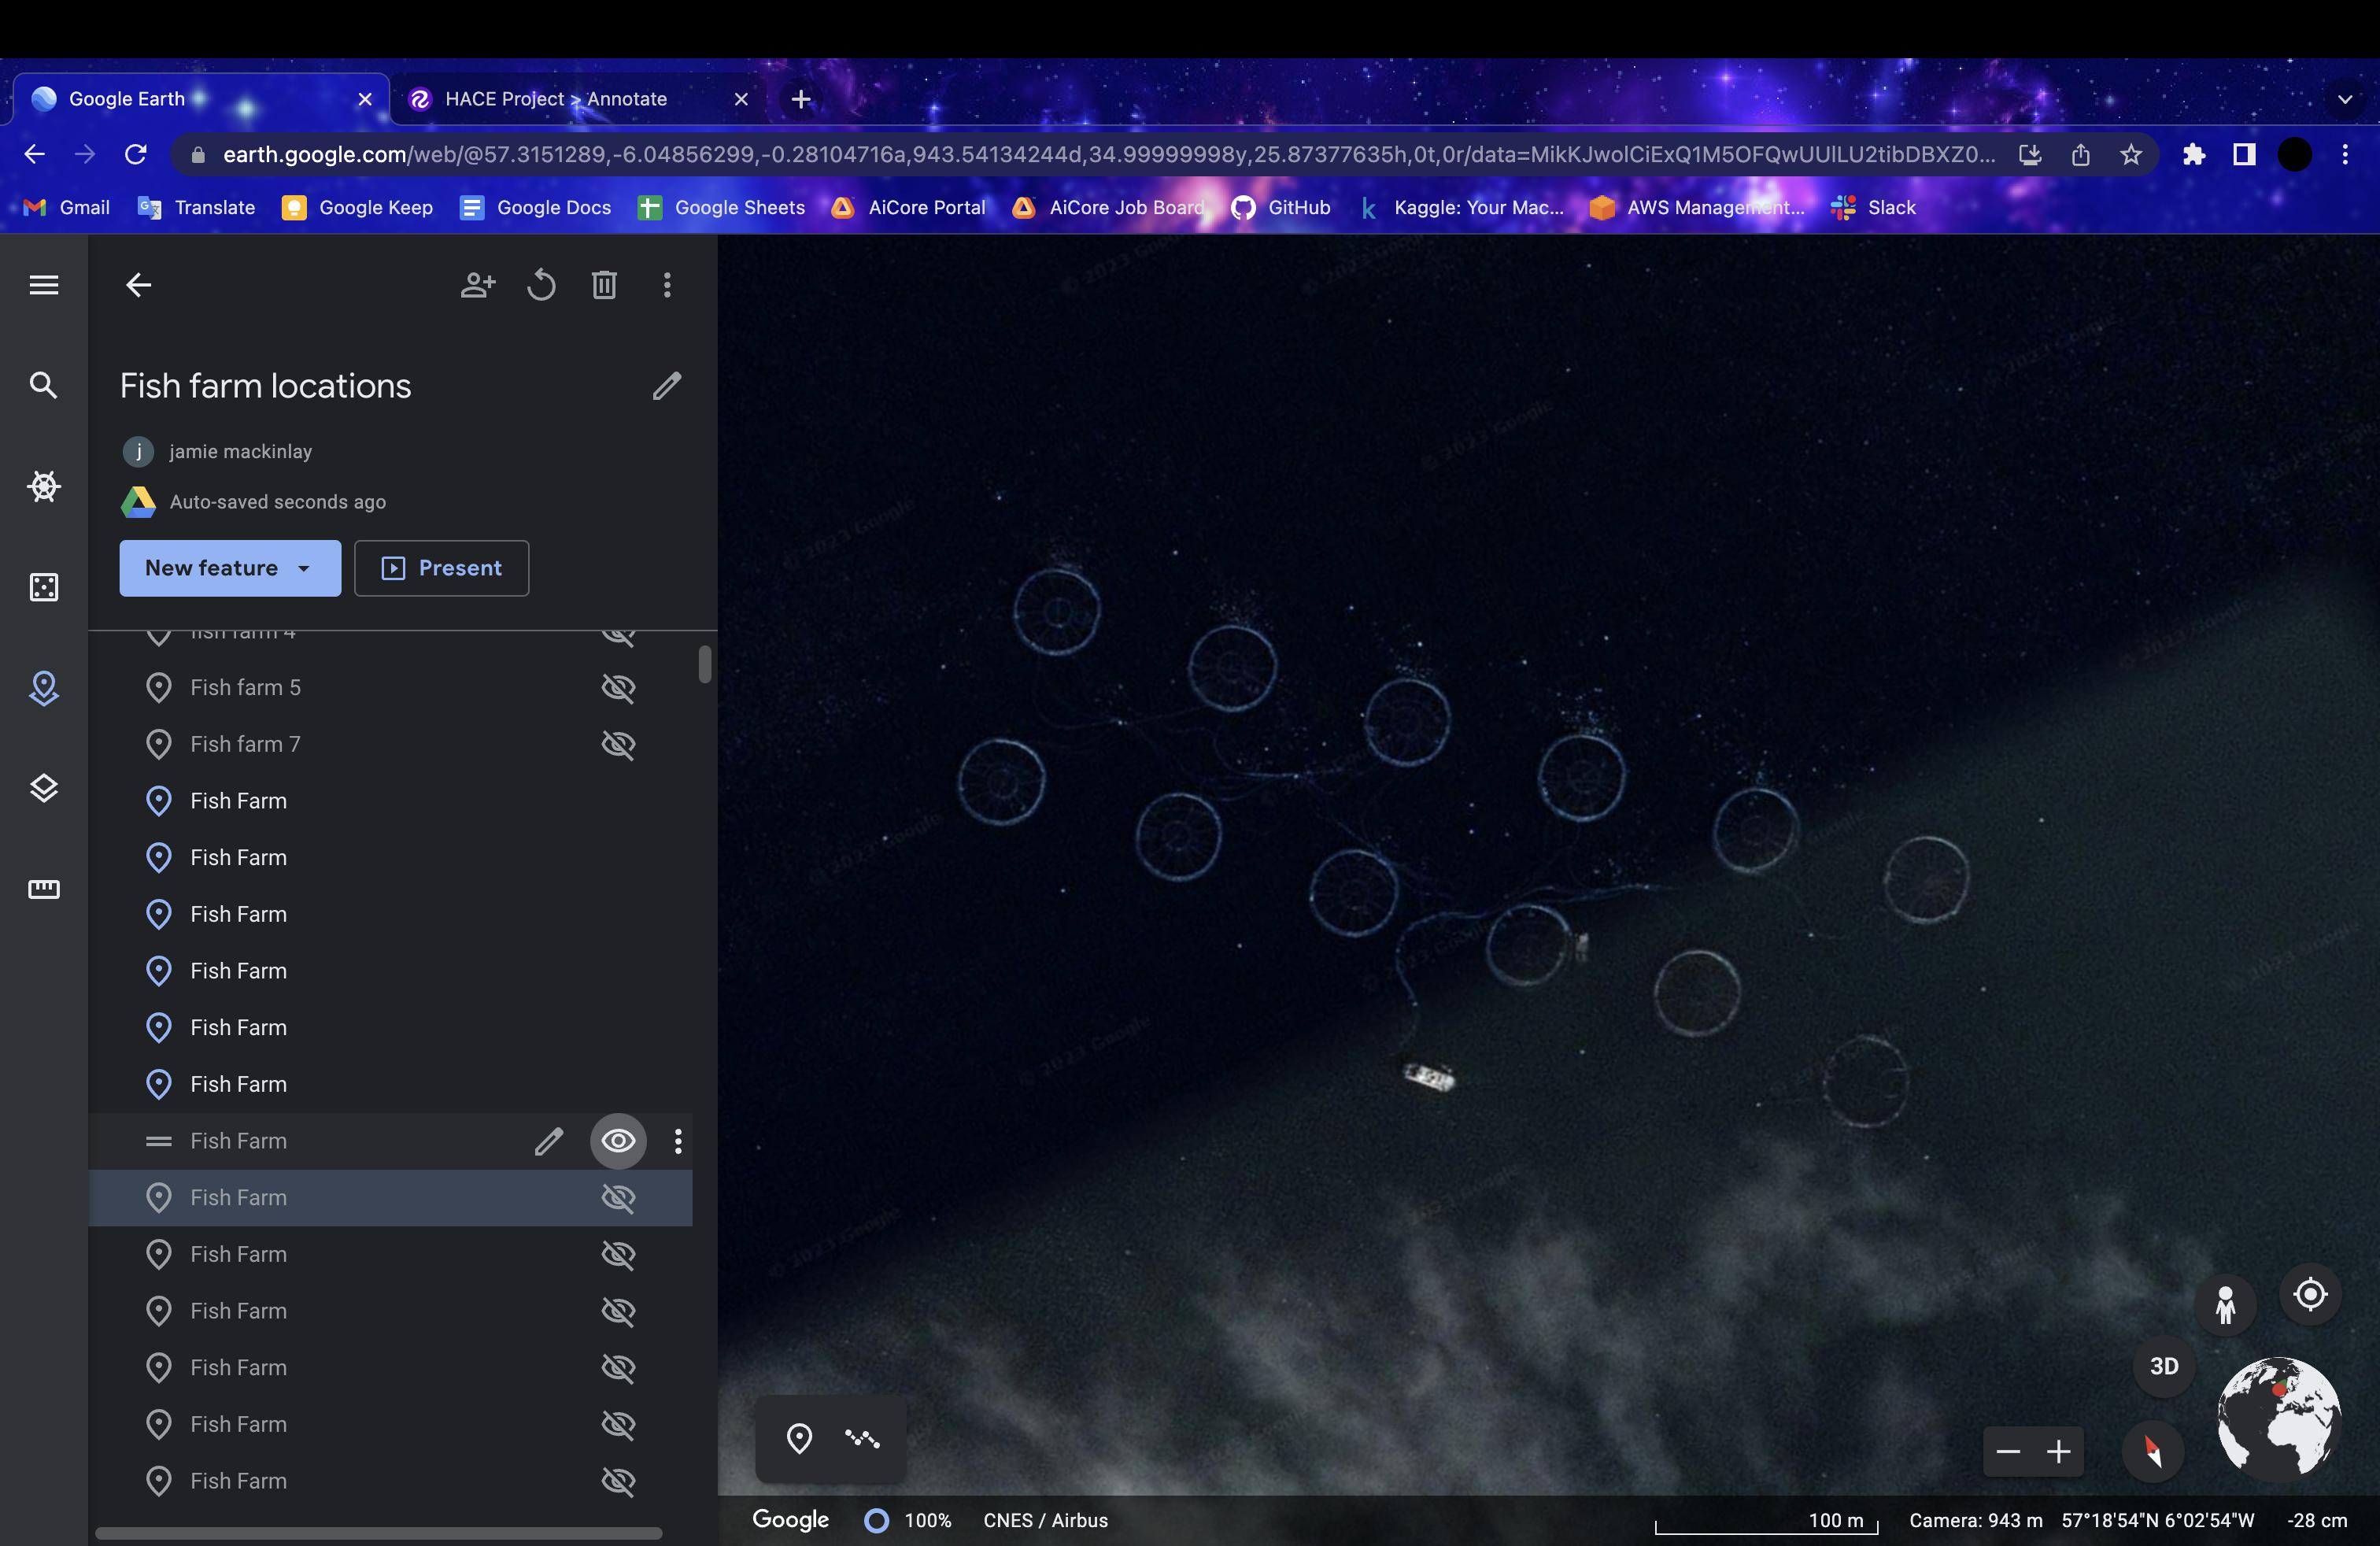Edit the hovered Fish Farm with pencil
Viewport: 2380px width, 1546px height.
pyautogui.click(x=549, y=1141)
